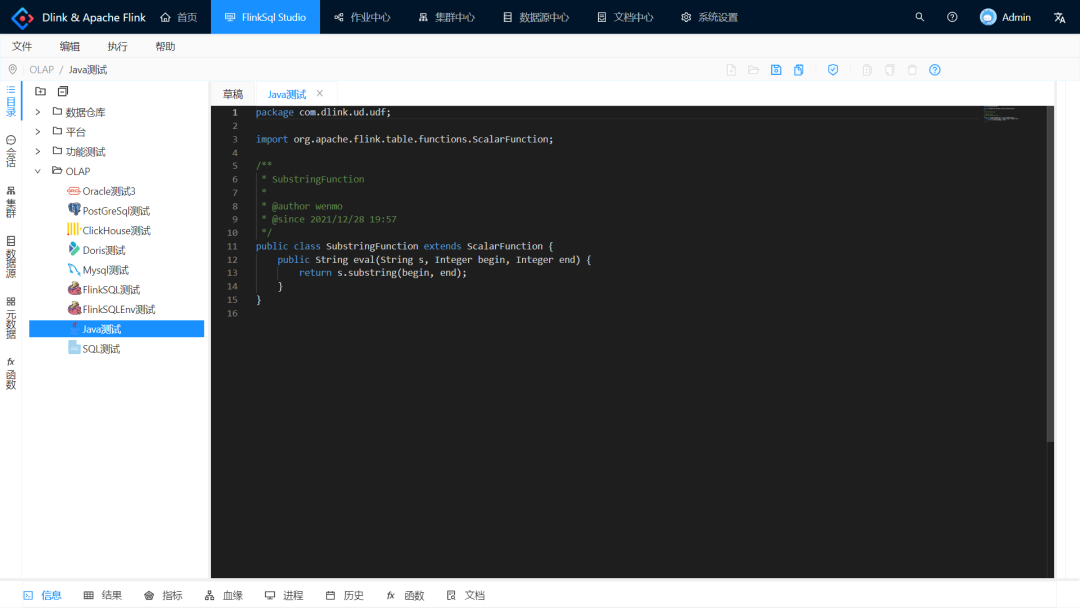1080x608 pixels.
Task: Collapse the OLAP folder
Action: pyautogui.click(x=38, y=171)
